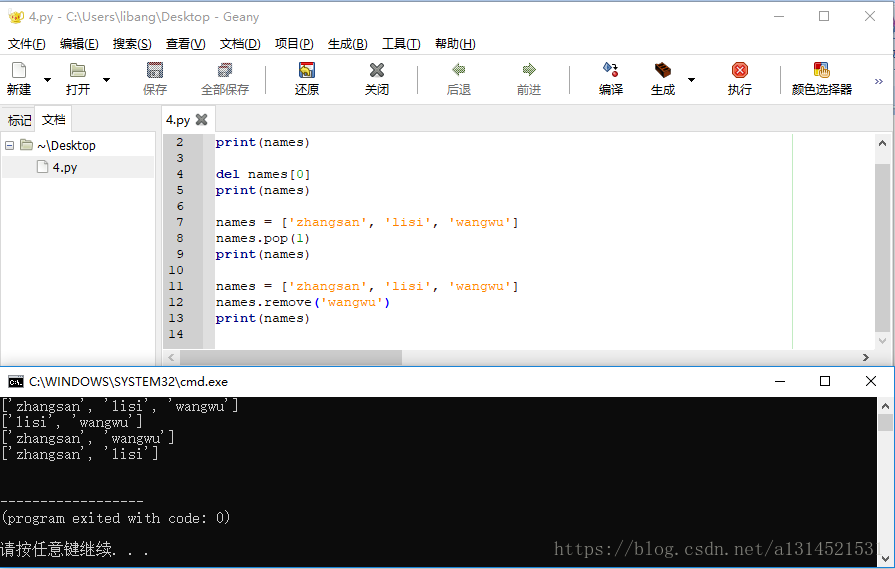Click the editor horizontal scroll left arrow
895x569 pixels.
coord(171,357)
